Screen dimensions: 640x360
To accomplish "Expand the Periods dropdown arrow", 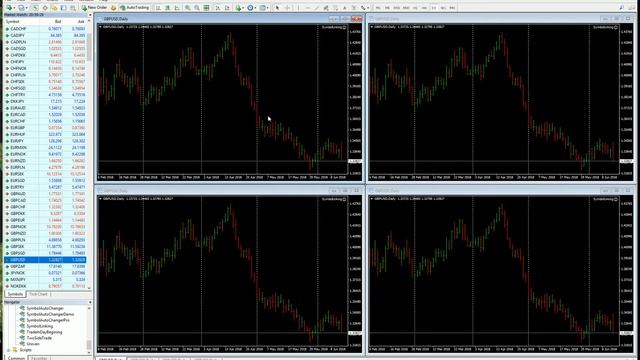I will tap(256, 8).
